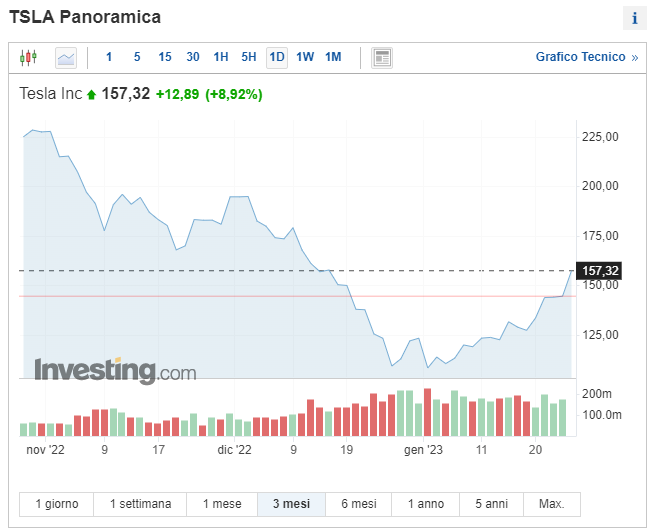Click the Investing.com watermark logo
This screenshot has width=650, height=529.
[116, 371]
